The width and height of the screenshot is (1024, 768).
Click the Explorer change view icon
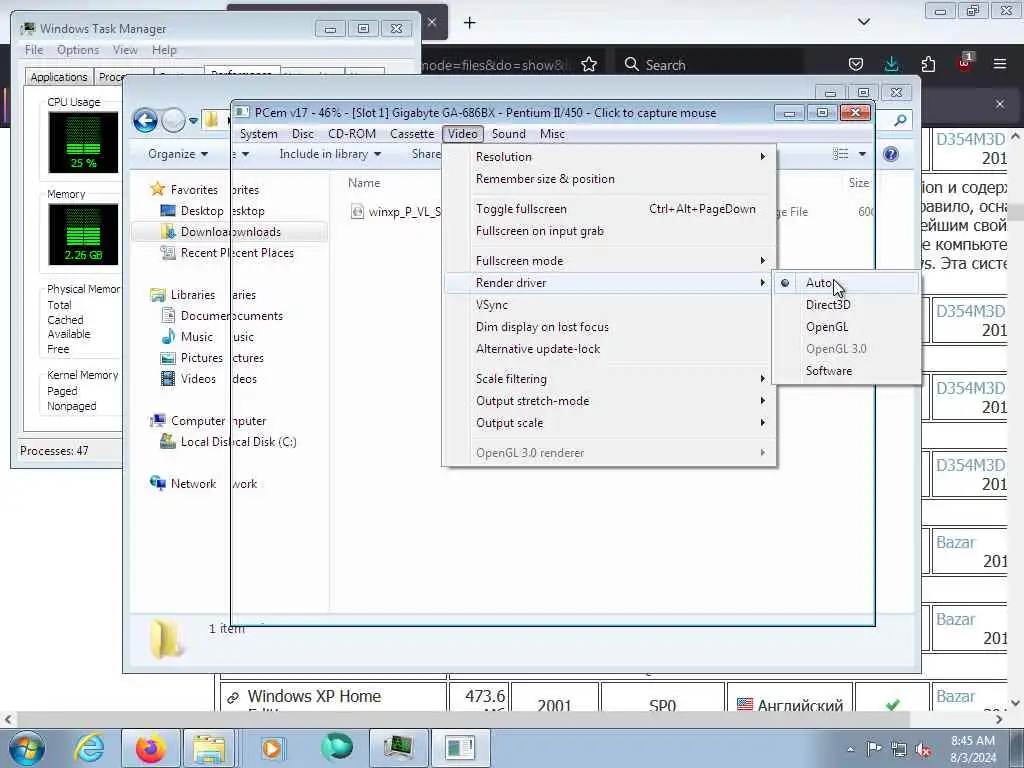[840, 154]
